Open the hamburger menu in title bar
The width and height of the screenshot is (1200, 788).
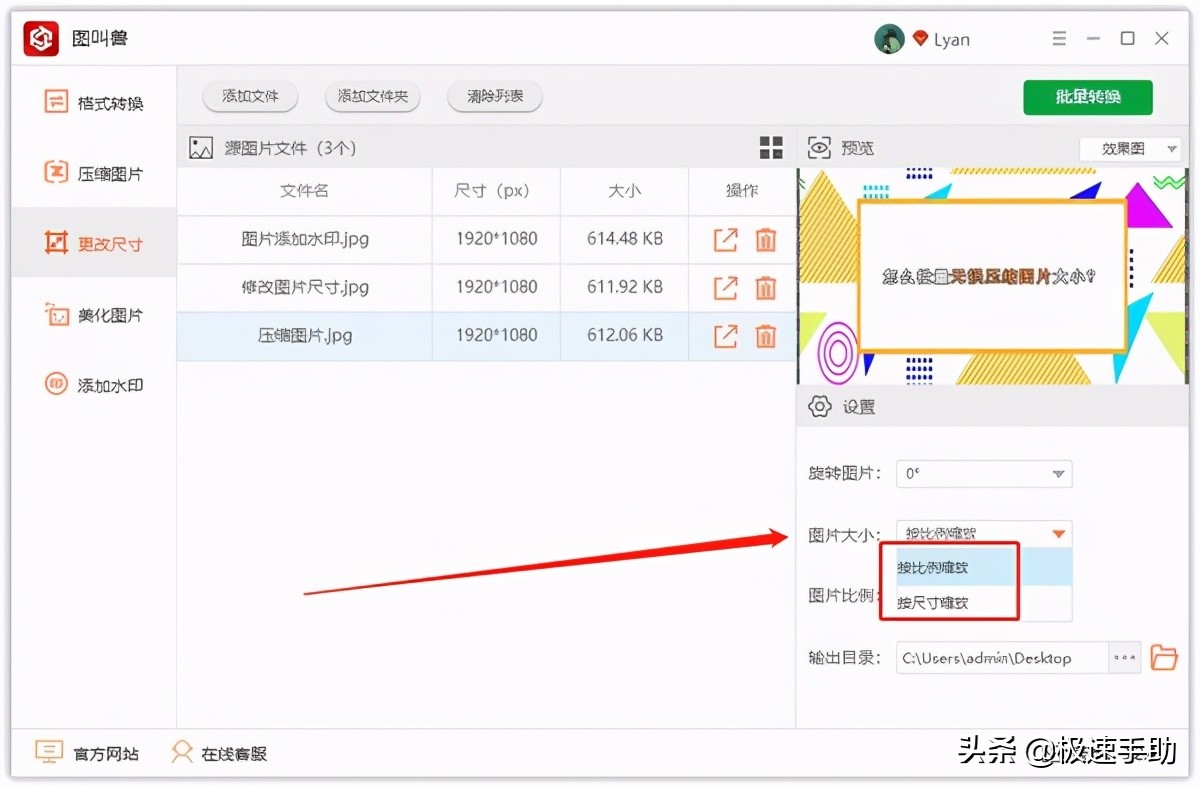click(1060, 39)
